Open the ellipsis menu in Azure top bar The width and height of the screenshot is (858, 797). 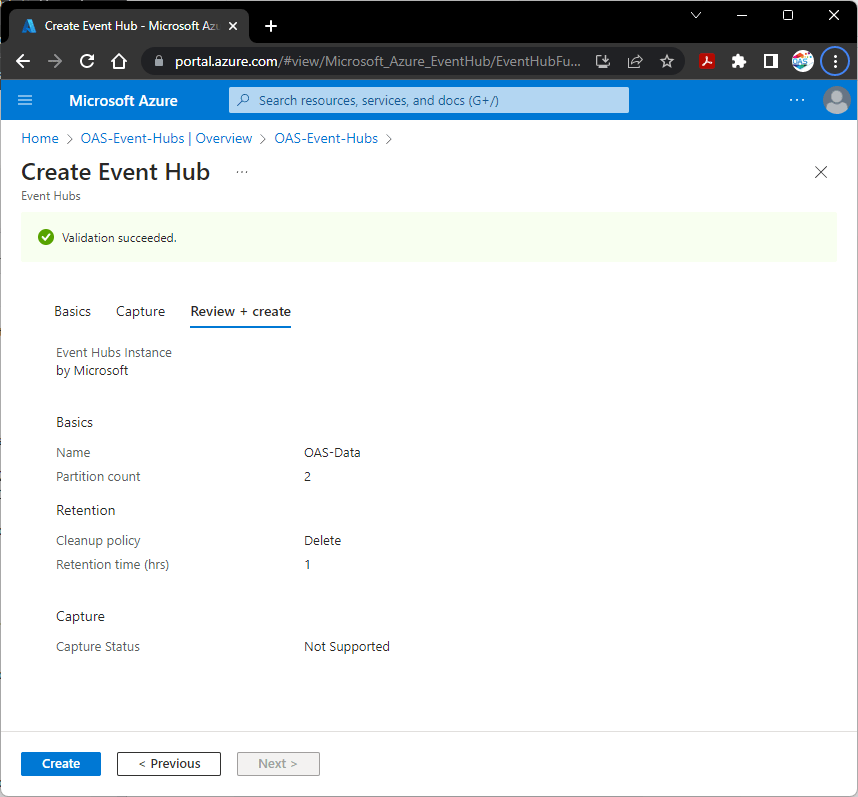[x=797, y=100]
